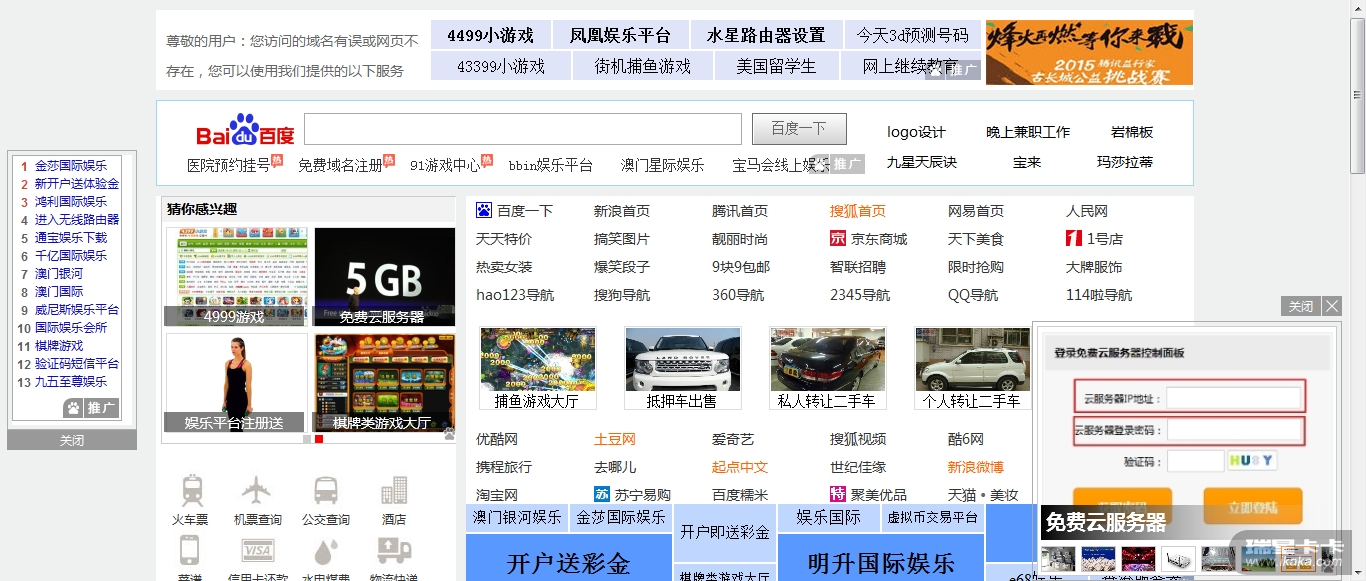Click the 验证码 captcha input field
This screenshot has width=1366, height=581.
click(1195, 461)
